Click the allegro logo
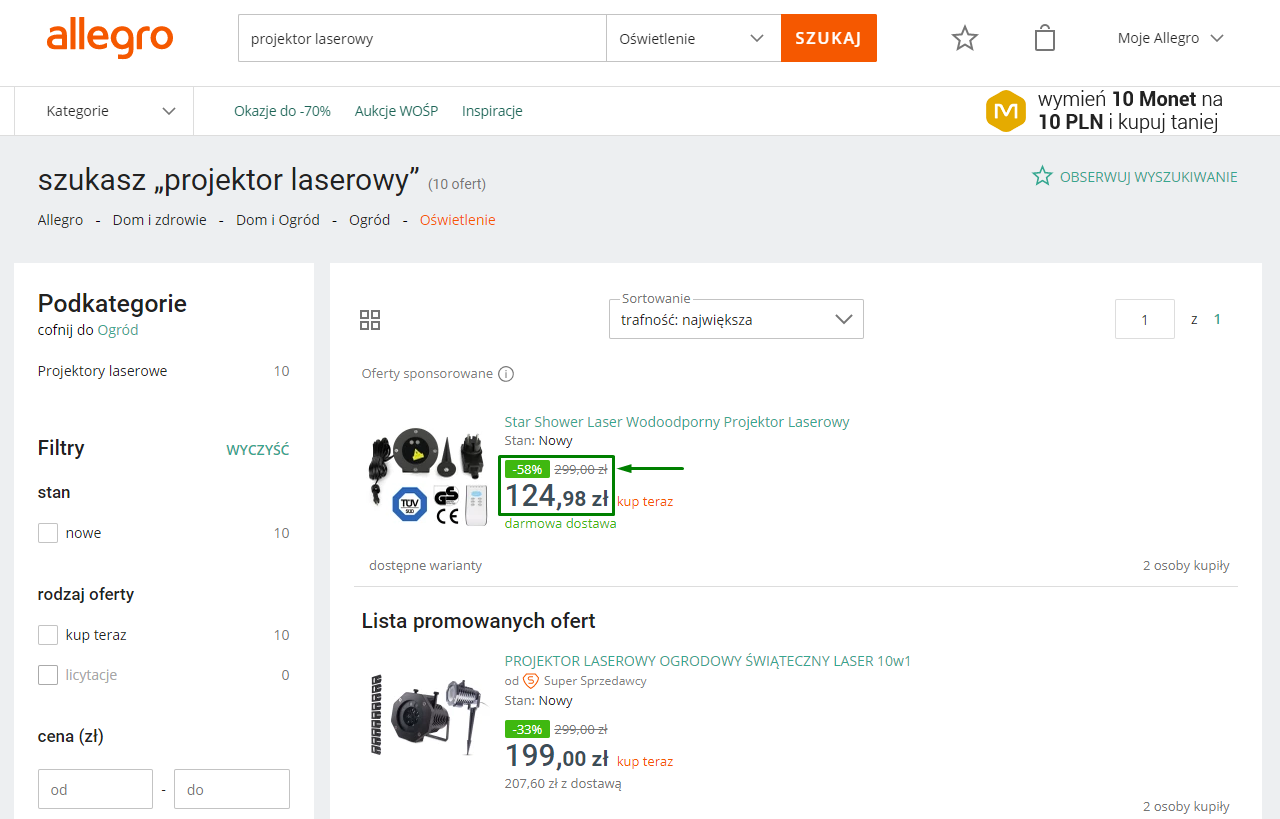This screenshot has height=819, width=1280. [x=110, y=39]
